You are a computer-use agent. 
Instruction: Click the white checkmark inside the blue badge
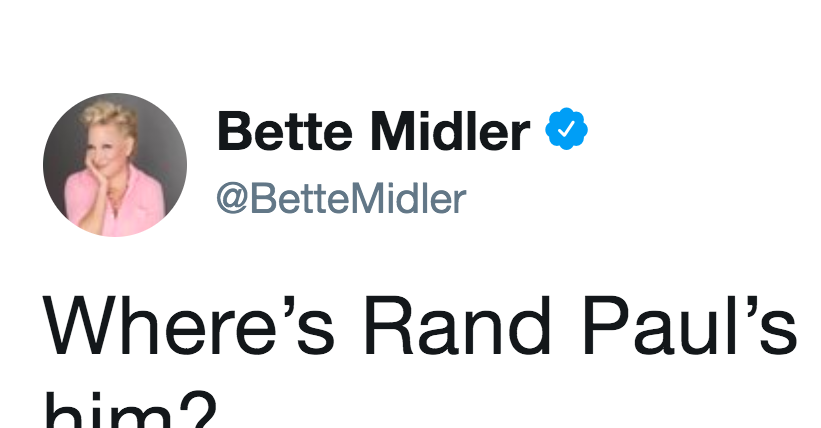566,129
